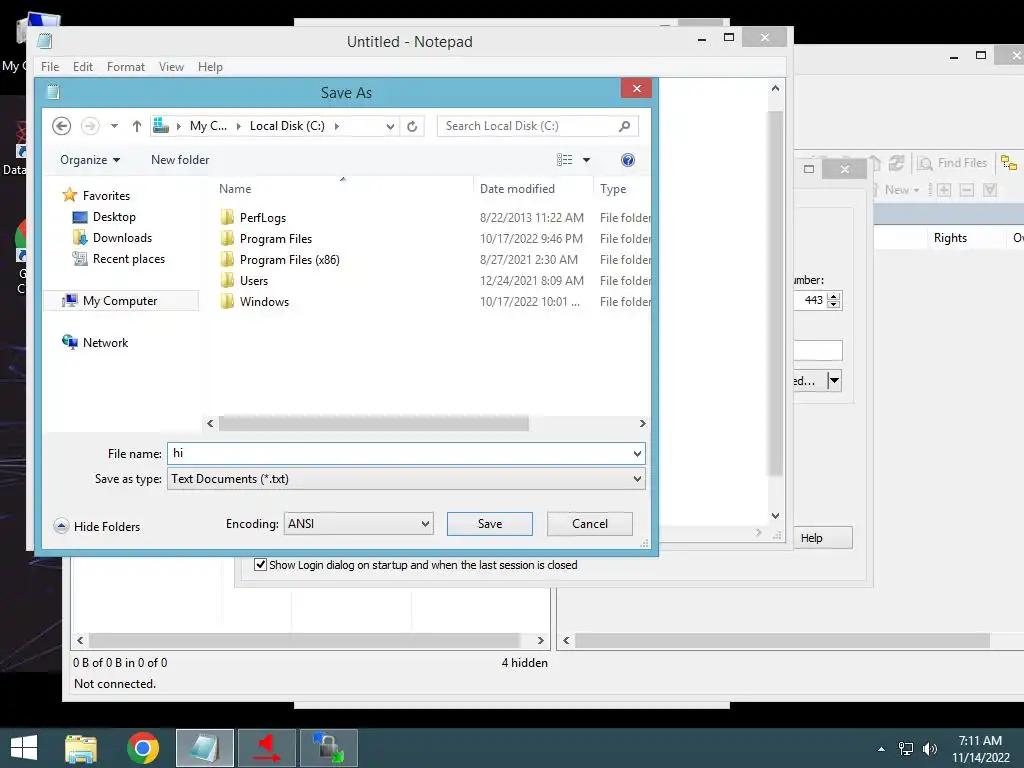This screenshot has height=768, width=1024.
Task: Collapse folders with Hide Folders
Action: coord(97,526)
